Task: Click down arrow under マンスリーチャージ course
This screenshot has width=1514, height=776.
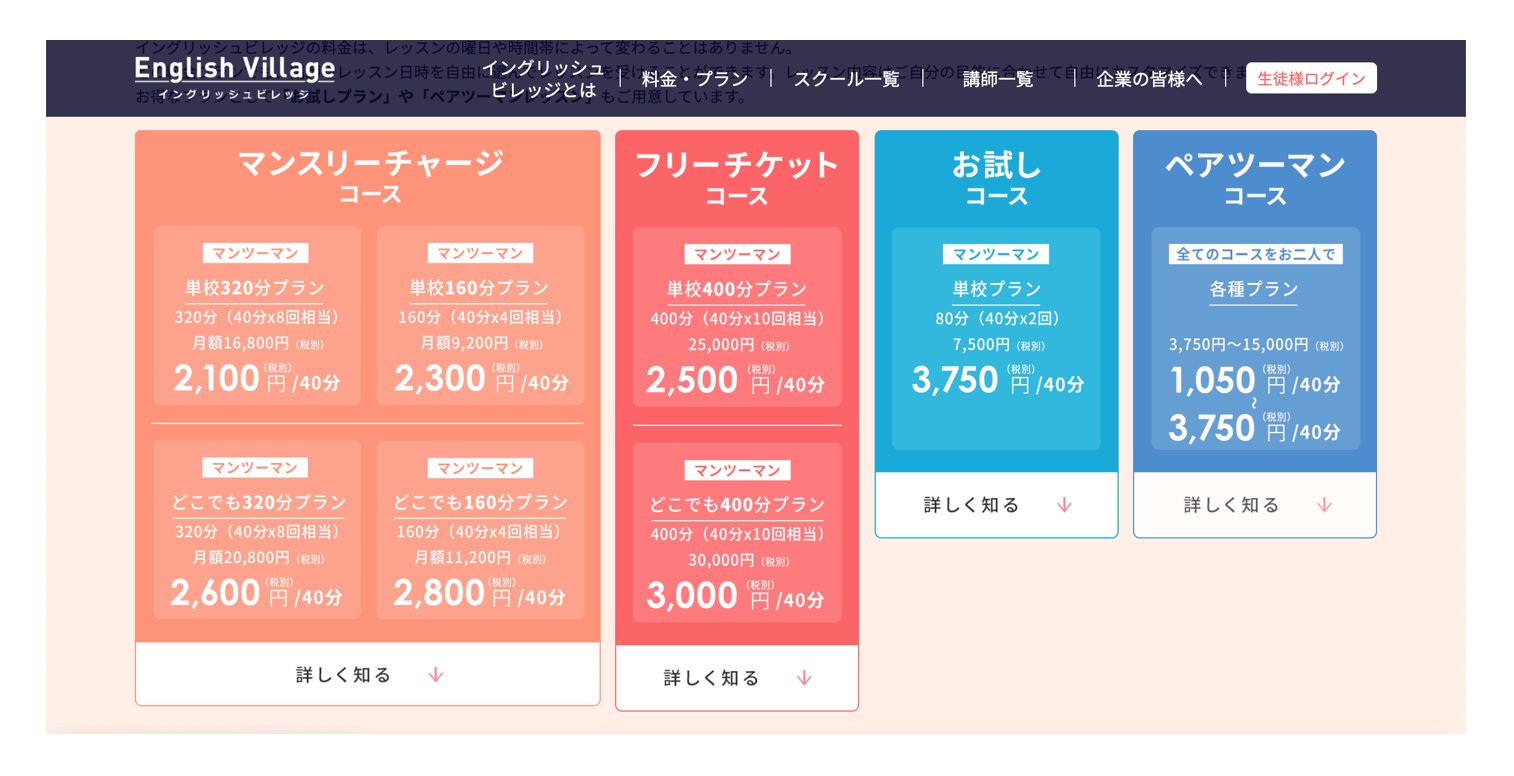Action: [x=435, y=675]
